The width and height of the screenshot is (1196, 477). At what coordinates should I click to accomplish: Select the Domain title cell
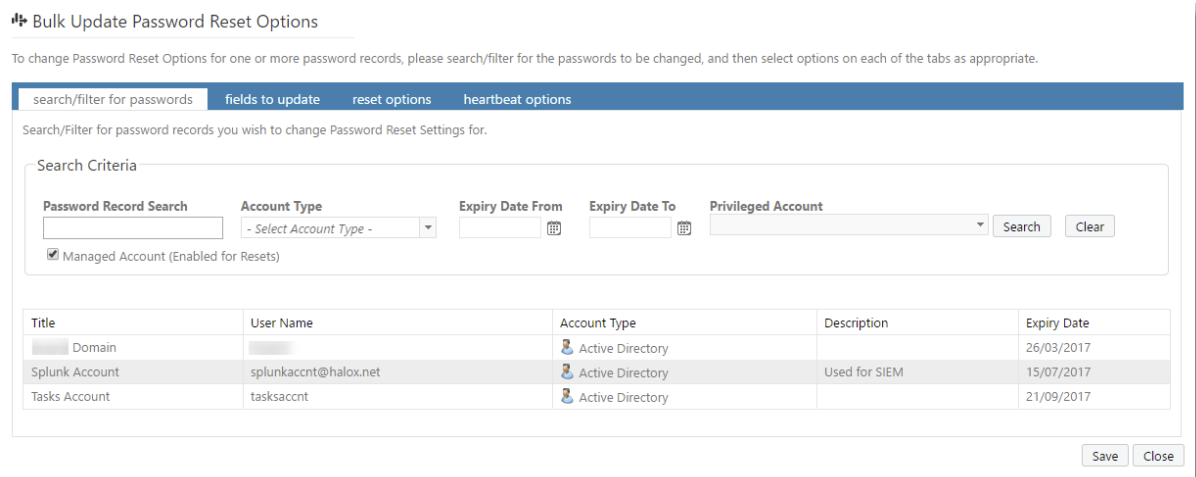74,347
